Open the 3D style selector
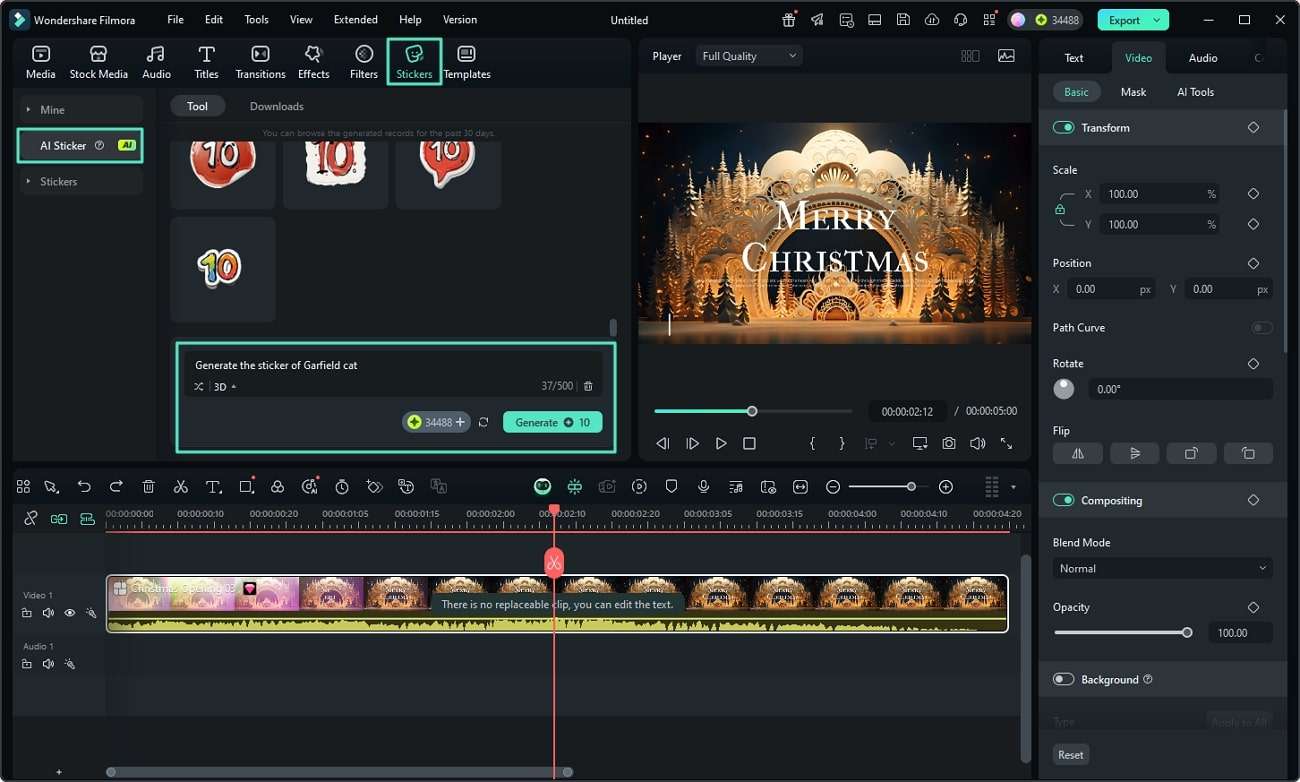 pos(225,387)
